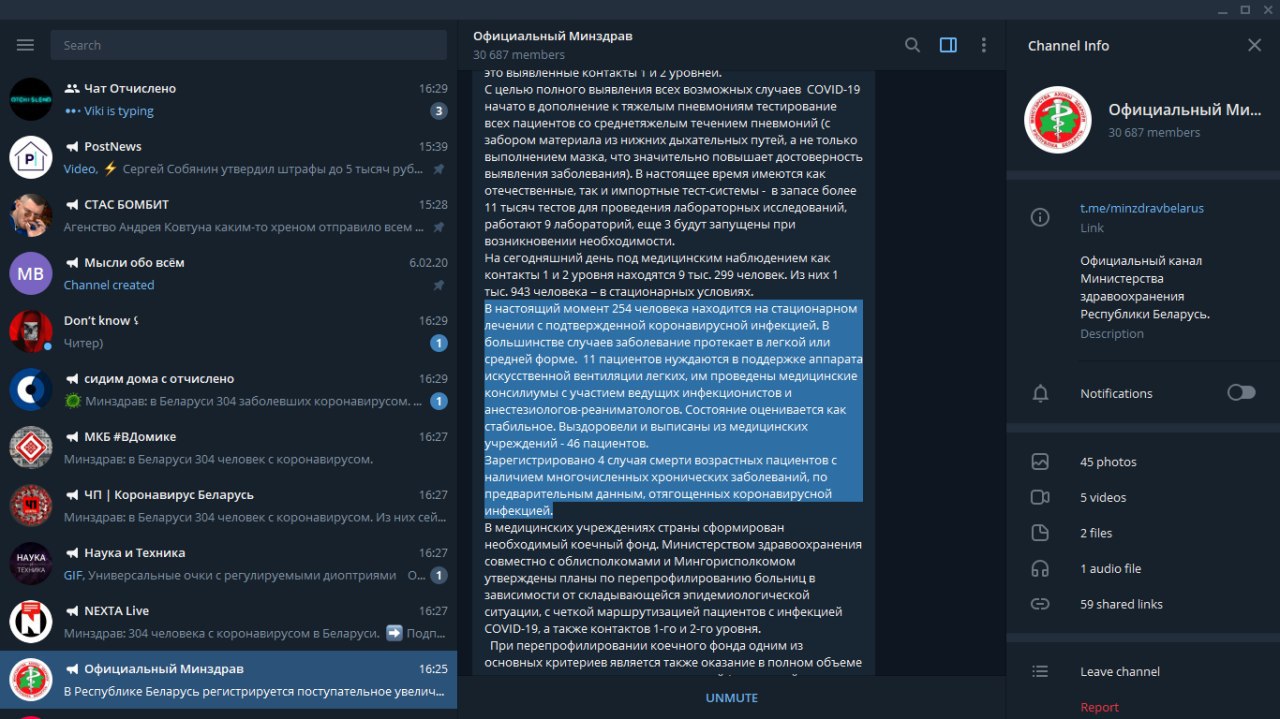
Task: Open the СТАС БОМБИТ channel
Action: click(x=229, y=215)
